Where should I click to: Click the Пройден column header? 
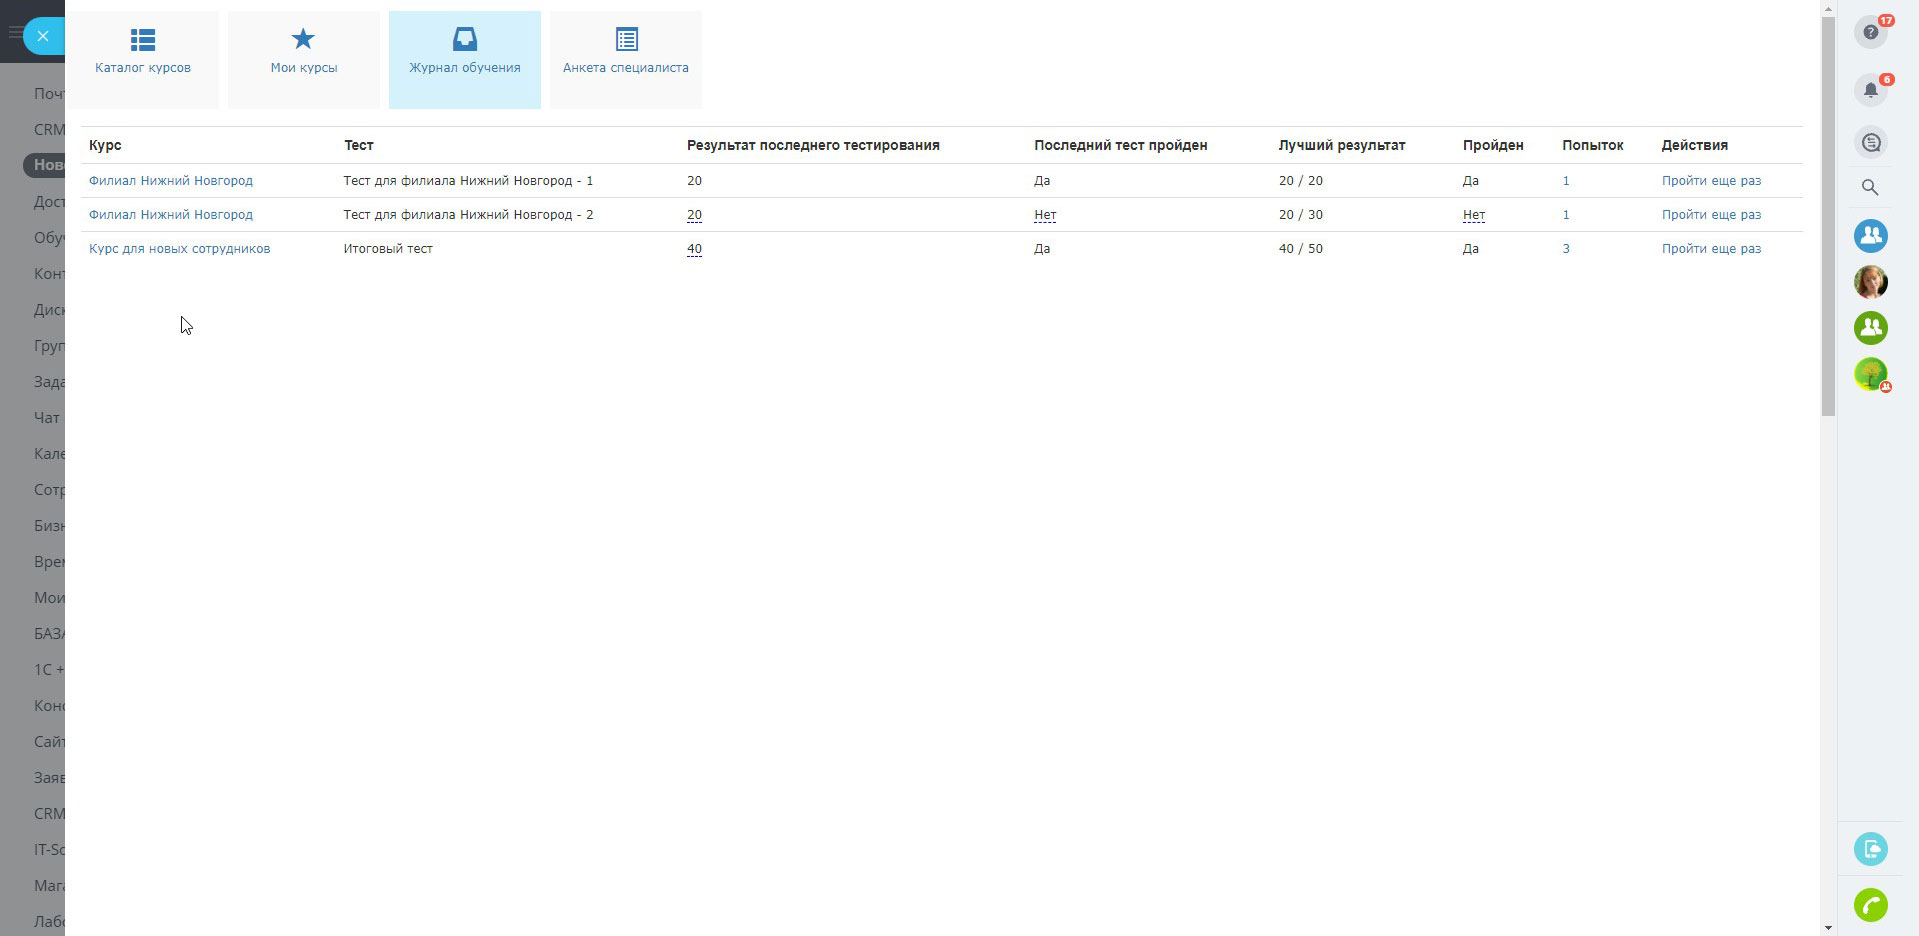click(1493, 145)
